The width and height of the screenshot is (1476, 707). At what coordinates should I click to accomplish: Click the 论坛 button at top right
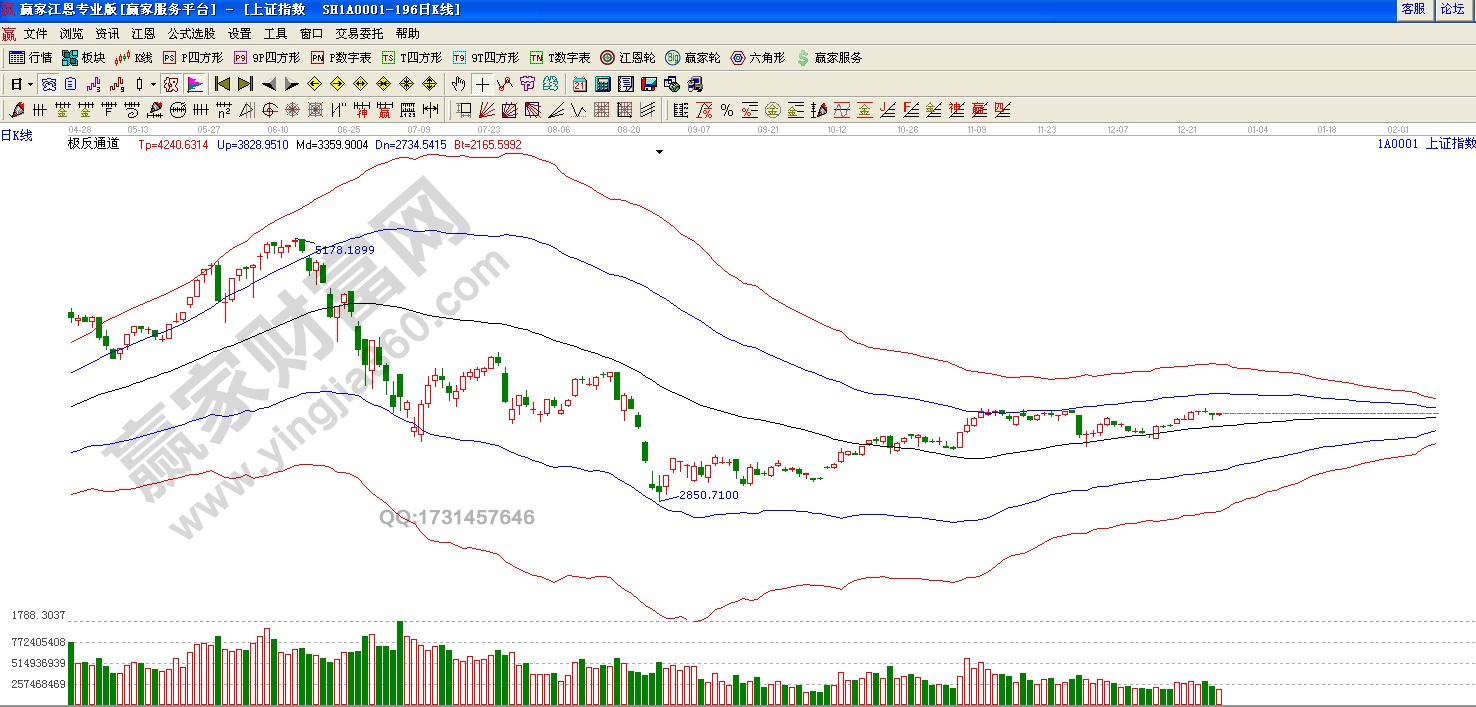click(x=1451, y=9)
